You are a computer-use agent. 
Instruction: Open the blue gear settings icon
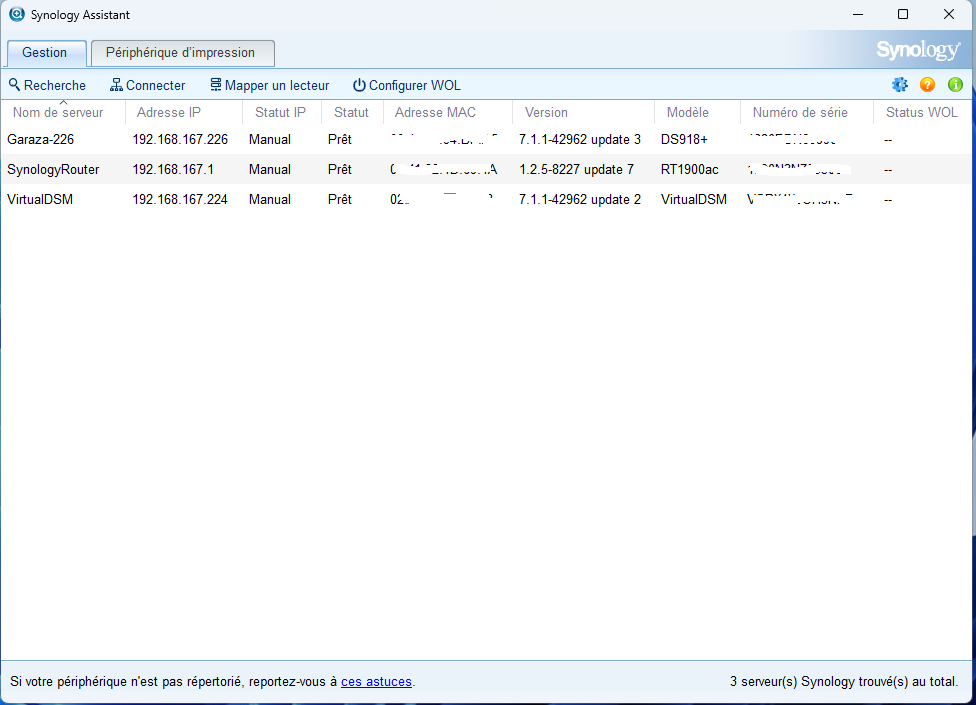(x=899, y=85)
